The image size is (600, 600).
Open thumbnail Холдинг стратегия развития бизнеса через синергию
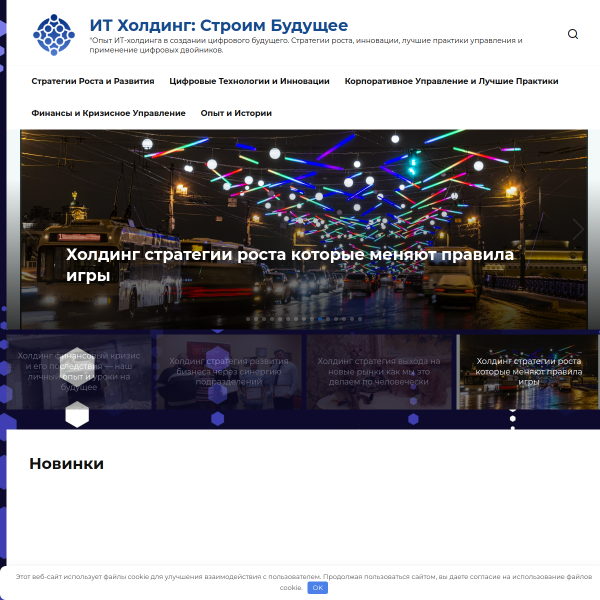tap(229, 372)
